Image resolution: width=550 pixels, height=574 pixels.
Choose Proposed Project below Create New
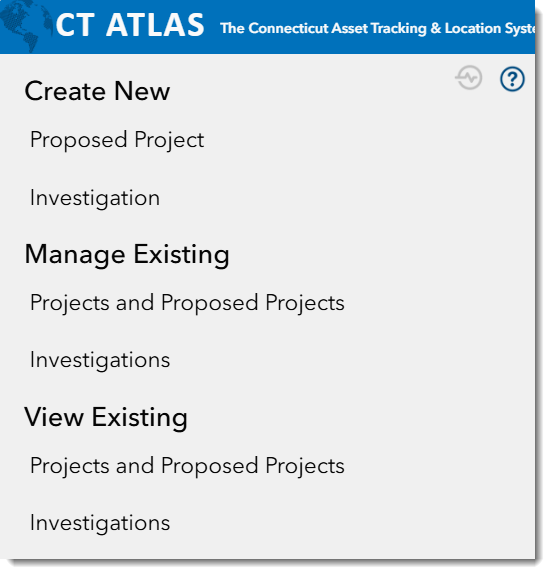point(117,140)
